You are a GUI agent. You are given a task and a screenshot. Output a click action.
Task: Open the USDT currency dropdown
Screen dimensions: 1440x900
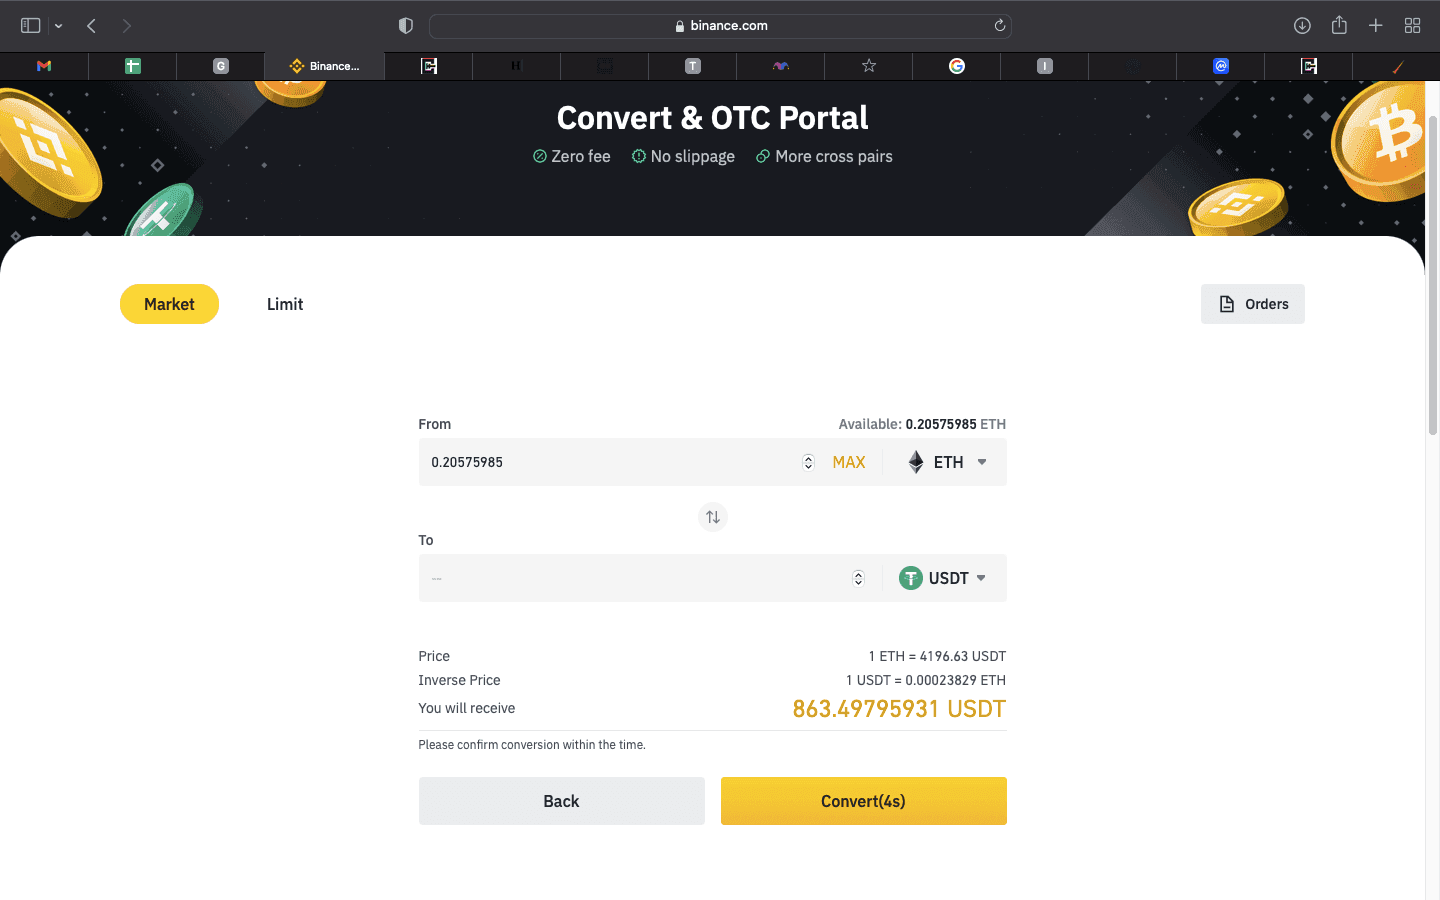[943, 578]
